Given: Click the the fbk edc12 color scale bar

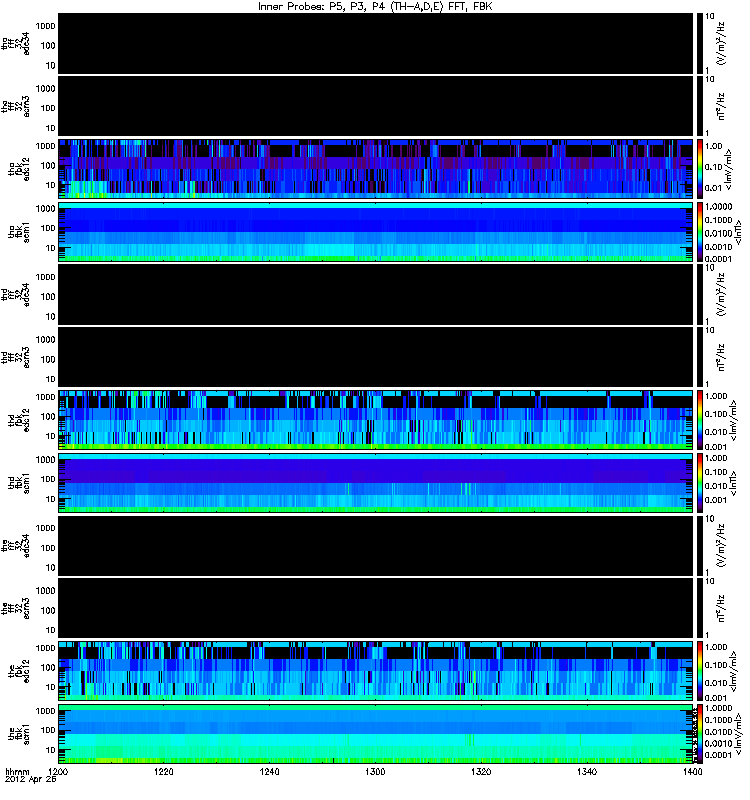Looking at the screenshot, I should click(700, 671).
